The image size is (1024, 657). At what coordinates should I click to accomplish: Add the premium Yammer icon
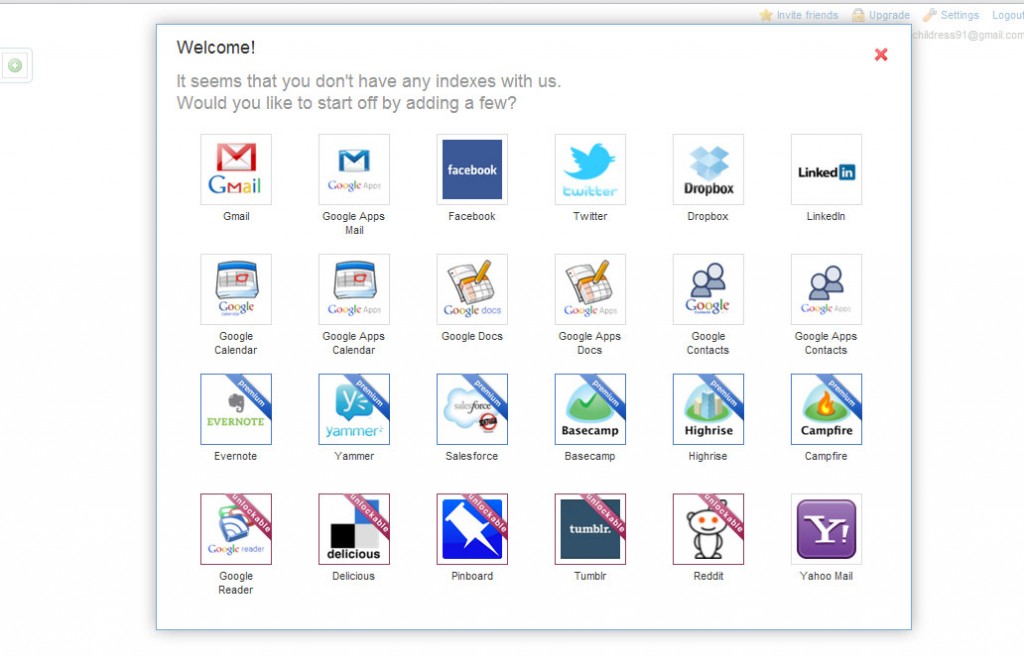[x=354, y=409]
